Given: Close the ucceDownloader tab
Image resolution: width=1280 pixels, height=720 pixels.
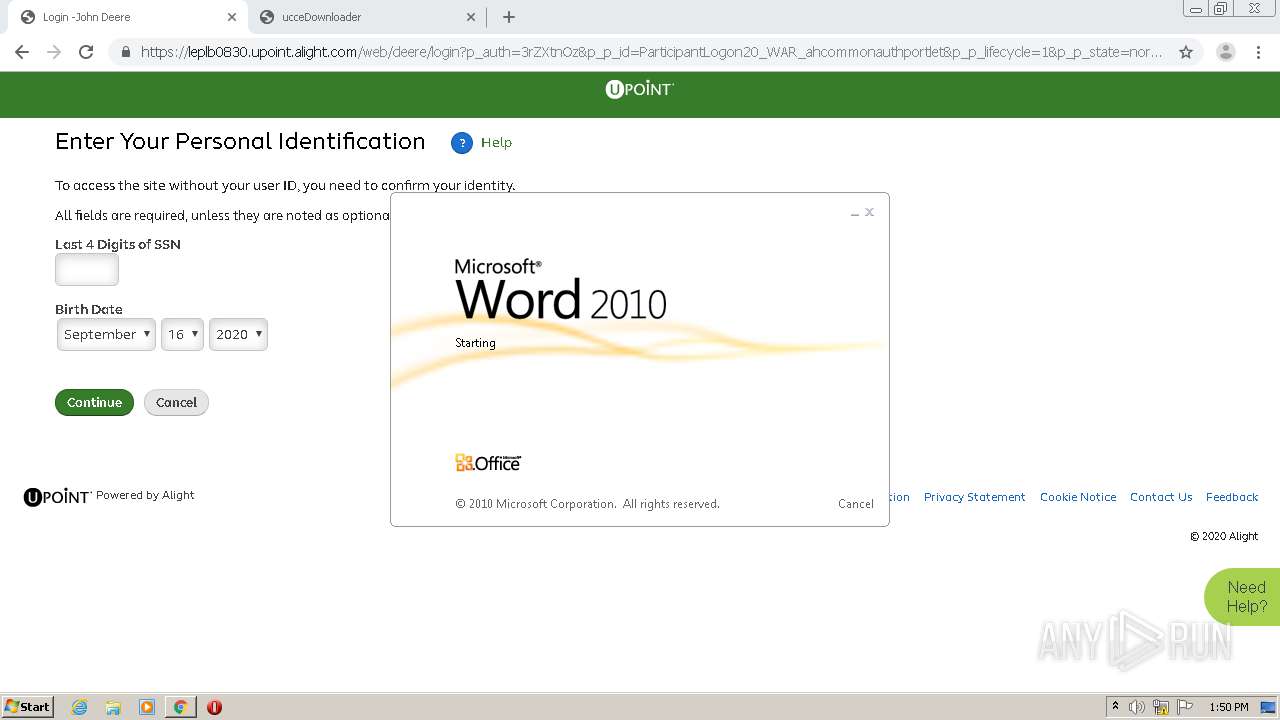Looking at the screenshot, I should coord(471,17).
